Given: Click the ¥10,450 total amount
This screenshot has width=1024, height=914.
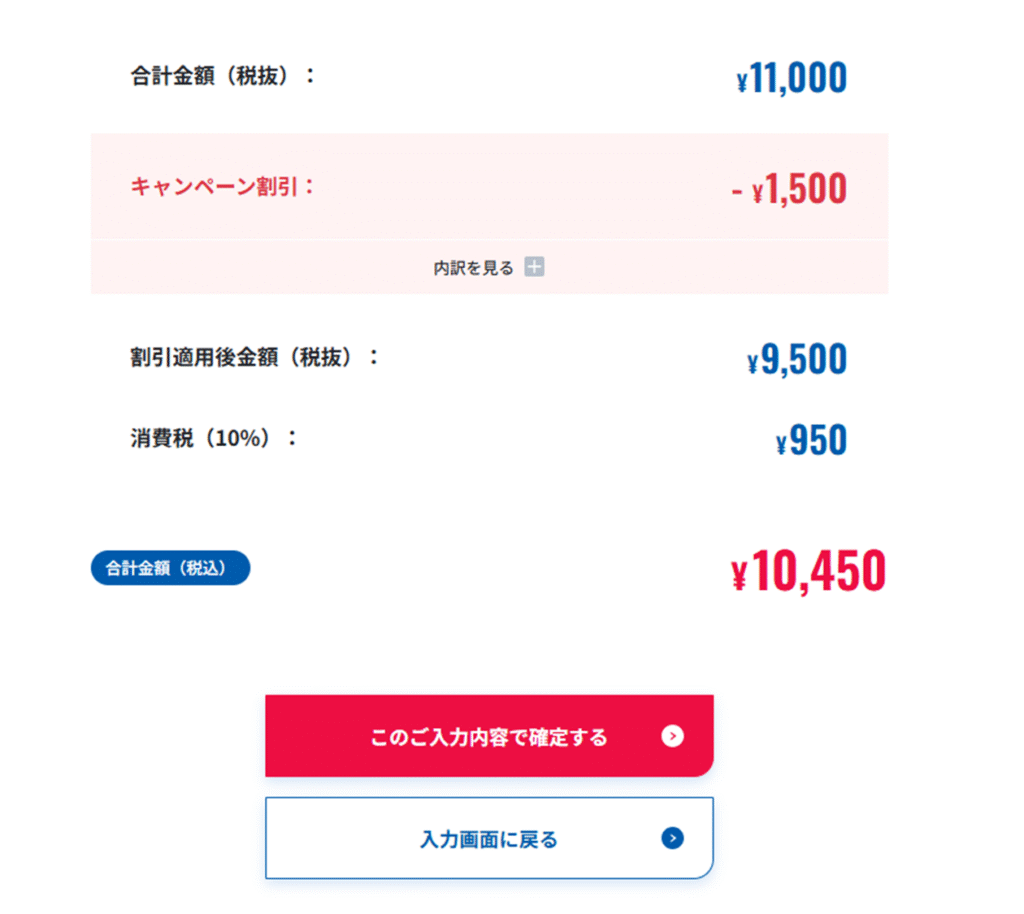Looking at the screenshot, I should pos(808,571).
